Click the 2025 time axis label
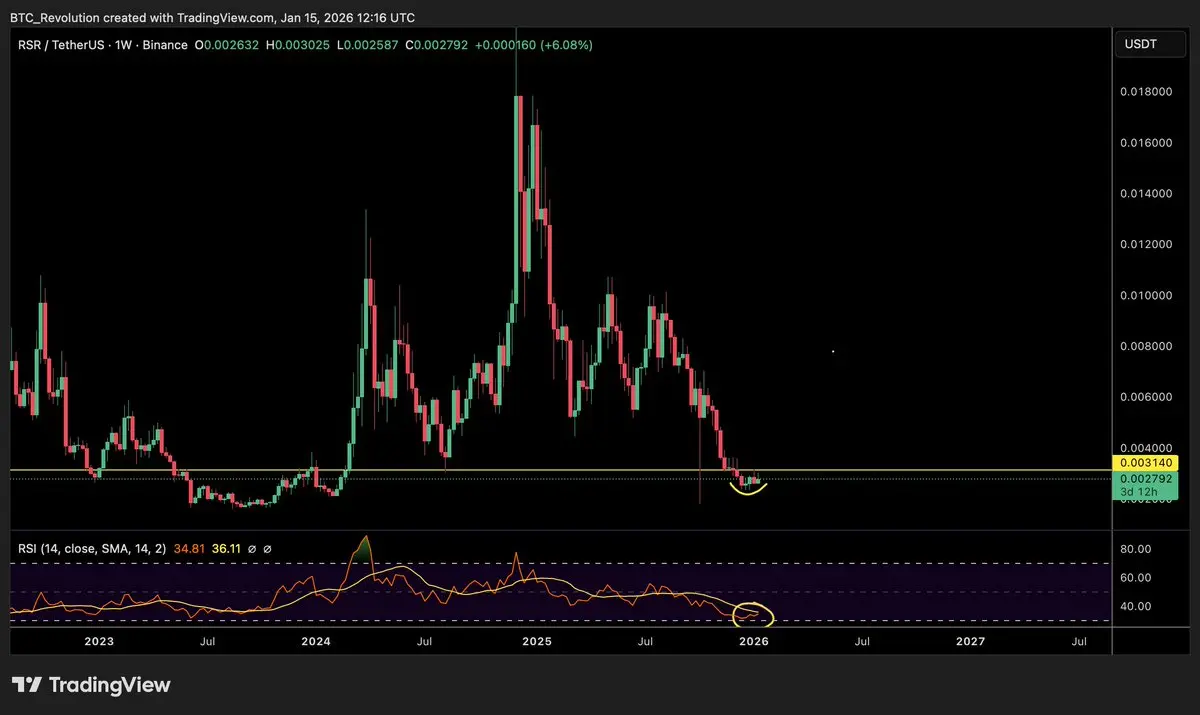Viewport: 1200px width, 715px height. coord(537,641)
